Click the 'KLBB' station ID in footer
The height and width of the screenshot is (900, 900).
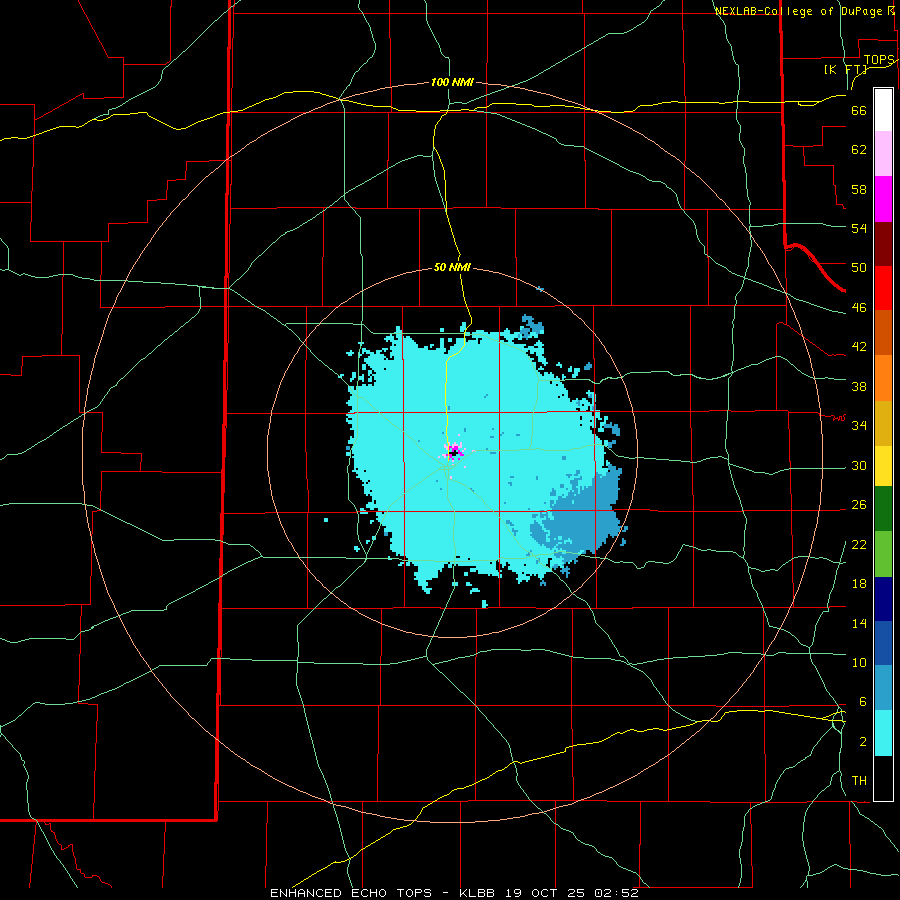click(478, 893)
